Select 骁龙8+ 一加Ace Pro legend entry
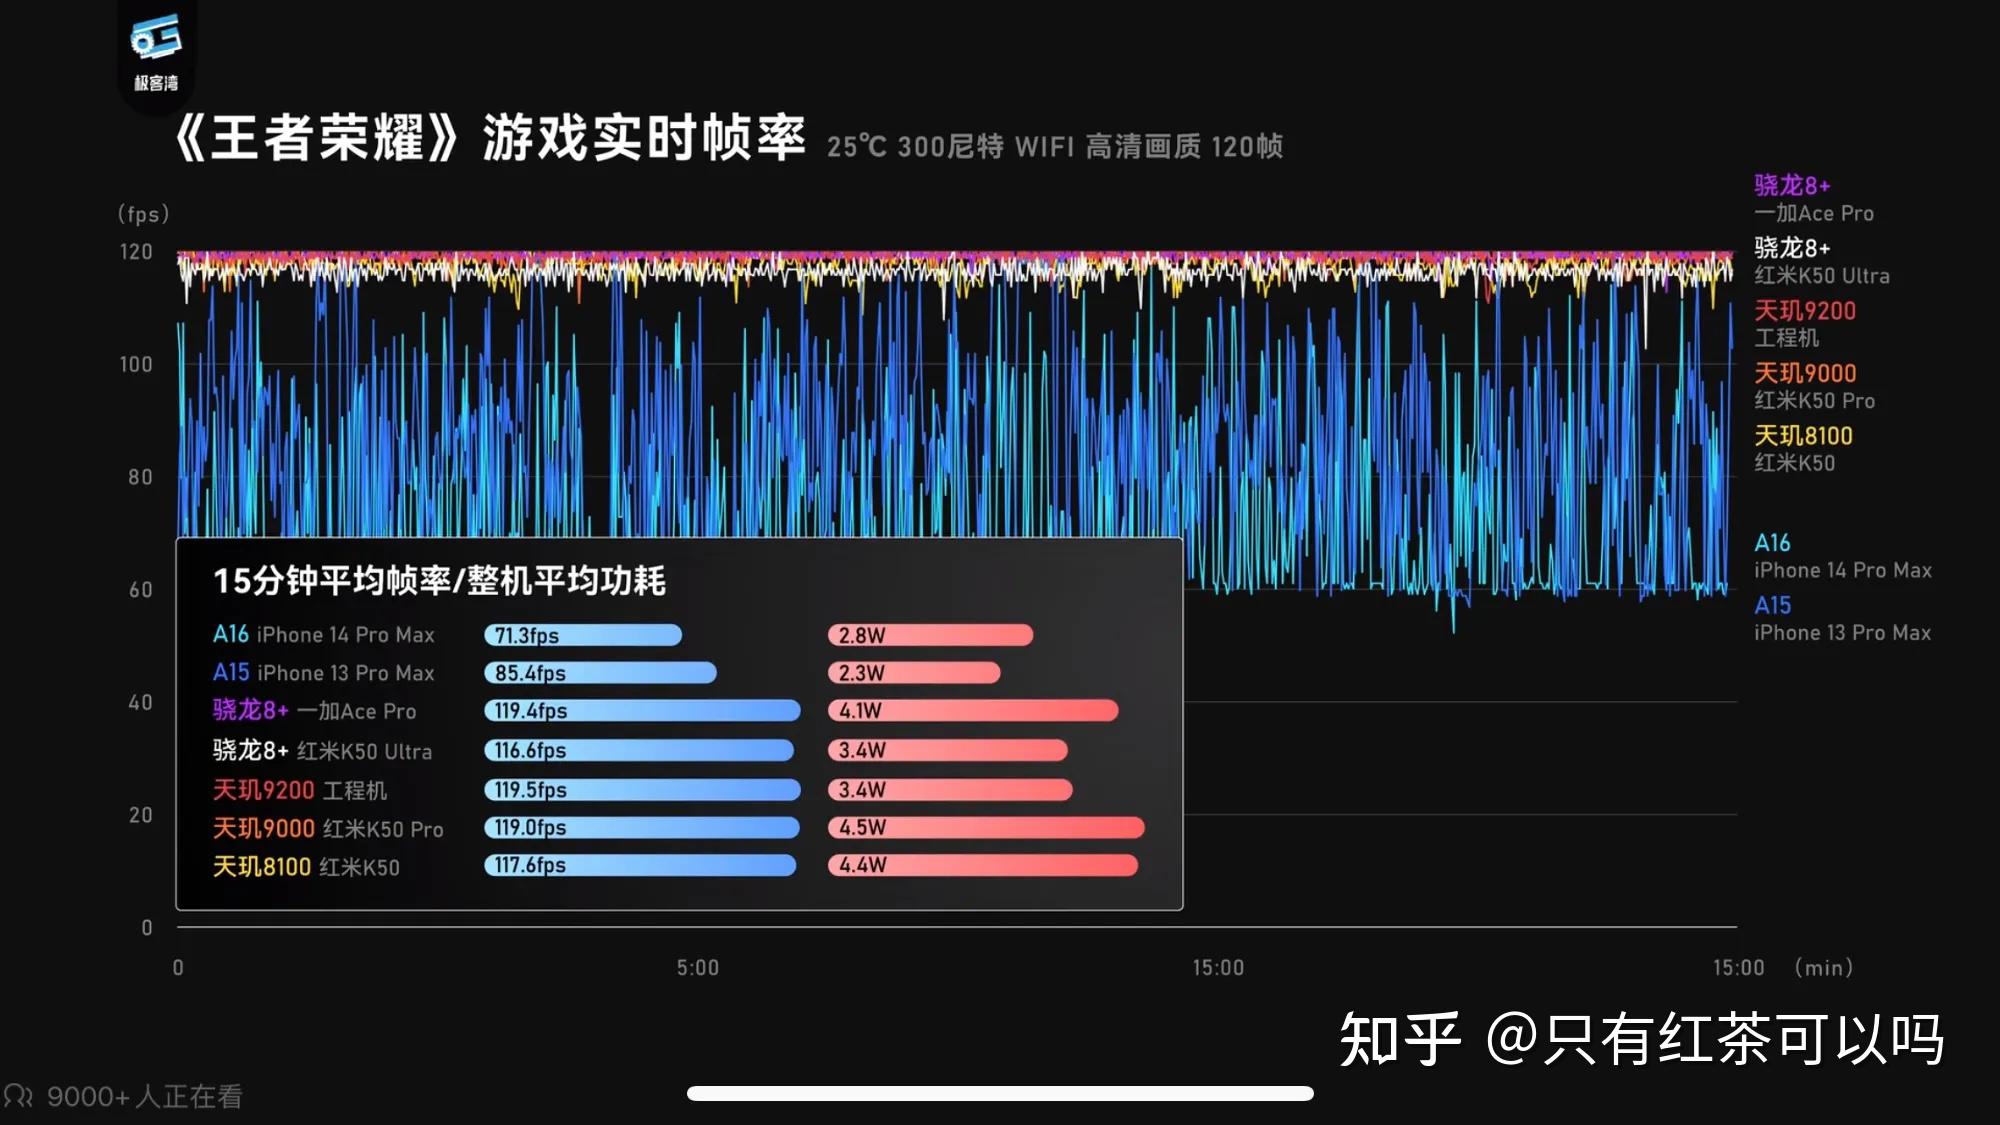 point(1812,199)
